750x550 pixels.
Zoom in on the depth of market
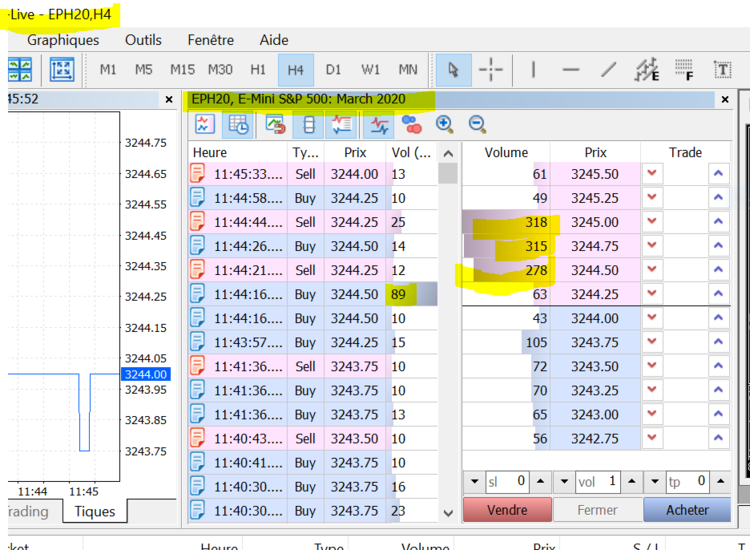(x=445, y=125)
